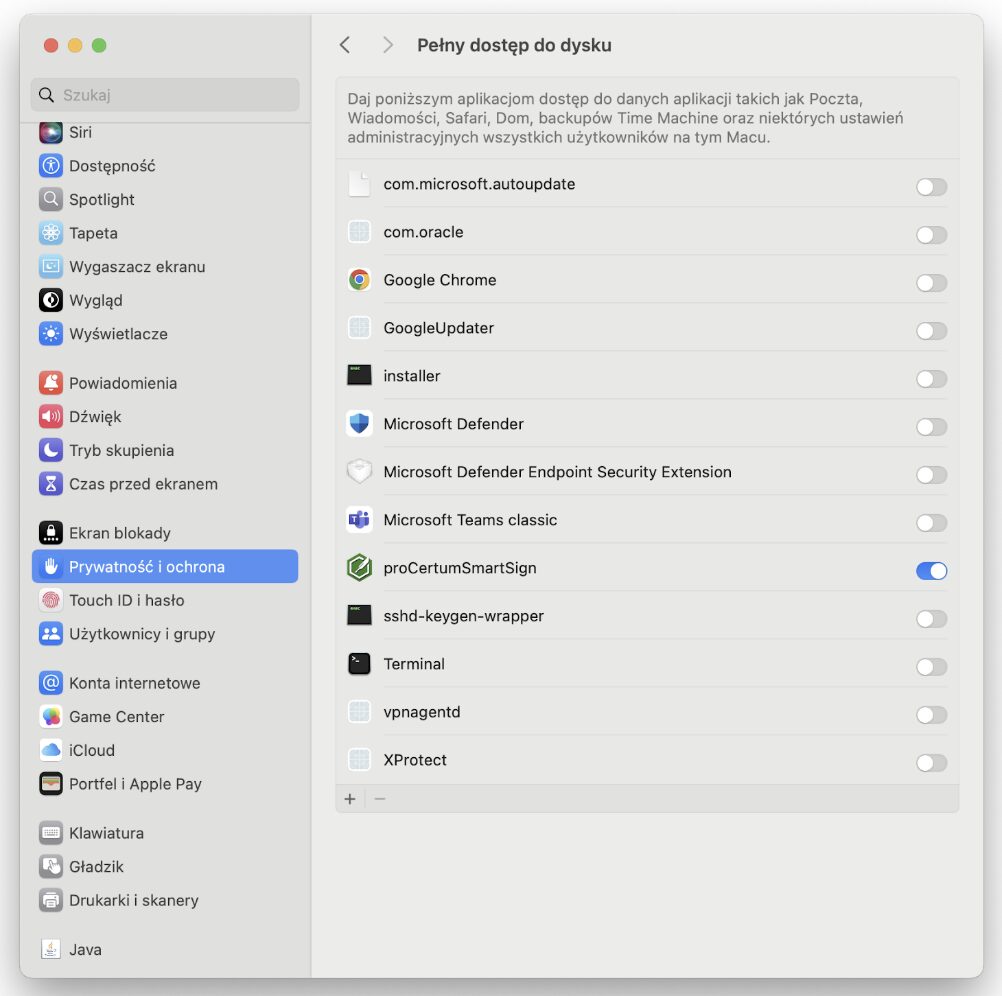Enable Google Chrome disk access switch
The width and height of the screenshot is (1002, 996).
931,282
